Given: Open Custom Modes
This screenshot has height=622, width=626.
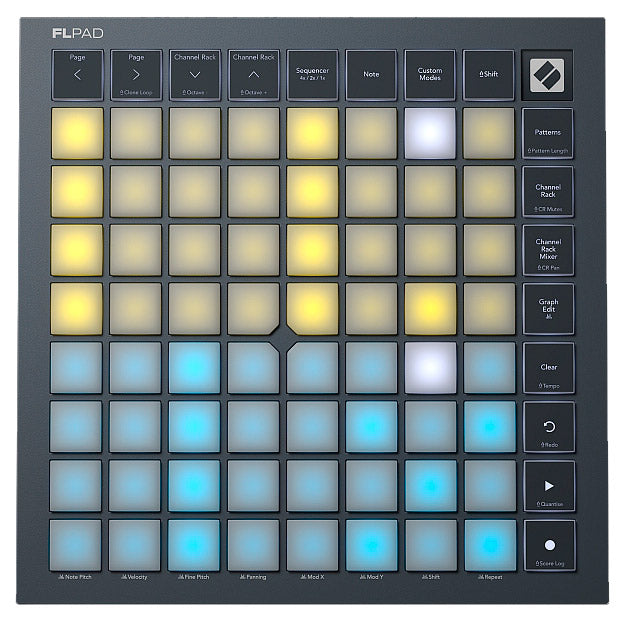Looking at the screenshot, I should click(x=430, y=75).
